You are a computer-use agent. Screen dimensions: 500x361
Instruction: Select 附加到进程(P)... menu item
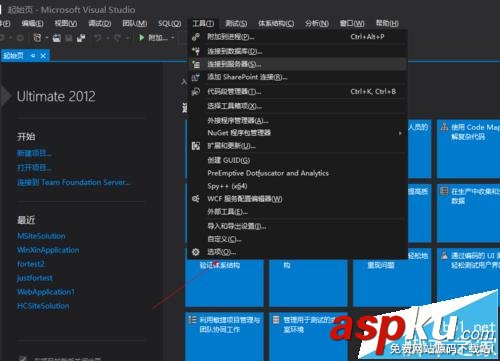click(298, 37)
